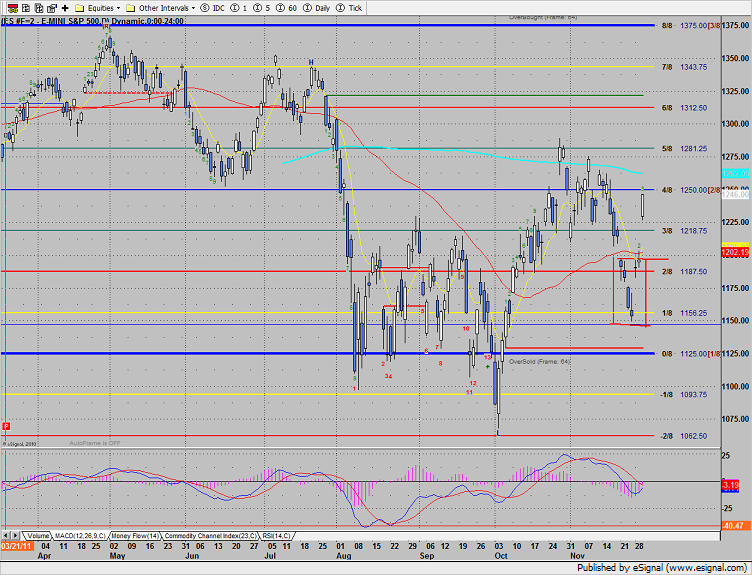Click the orange 03/21/11 date marker
This screenshot has width=752, height=575.
pyautogui.click(x=17, y=546)
